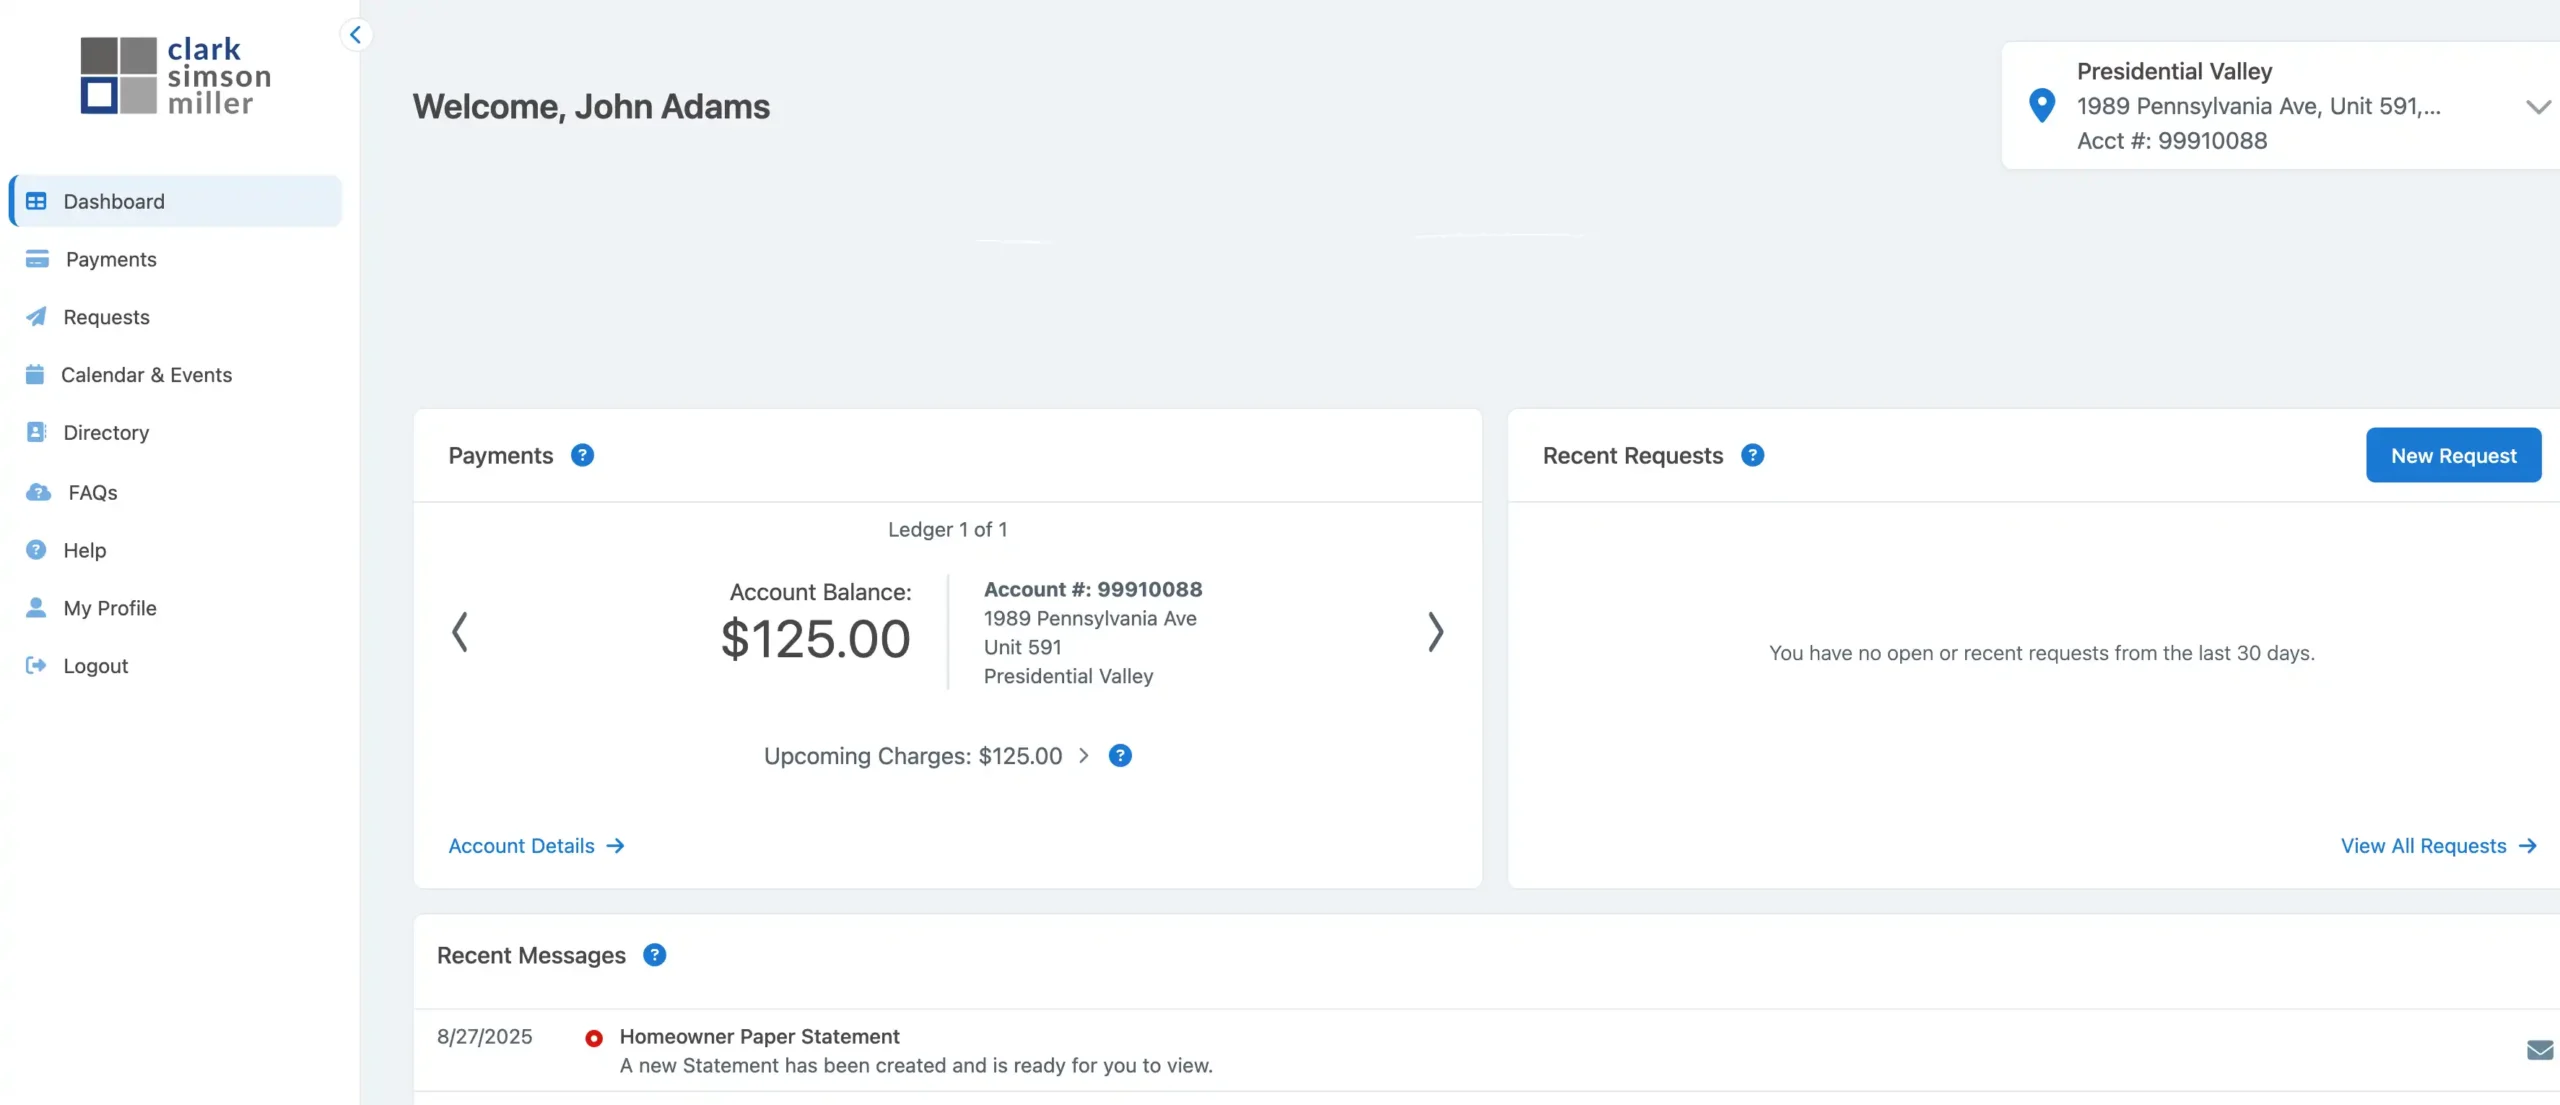
Task: Show previous ledger with left chevron
Action: (x=460, y=632)
